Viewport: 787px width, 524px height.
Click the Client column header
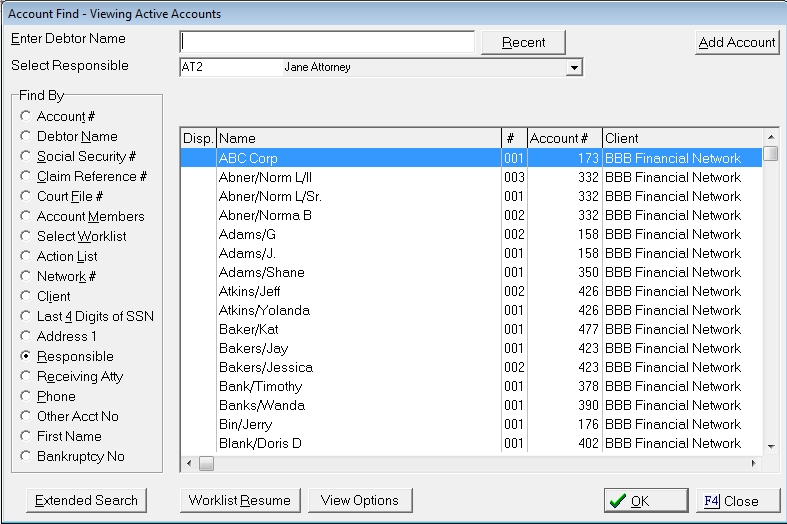pos(680,138)
